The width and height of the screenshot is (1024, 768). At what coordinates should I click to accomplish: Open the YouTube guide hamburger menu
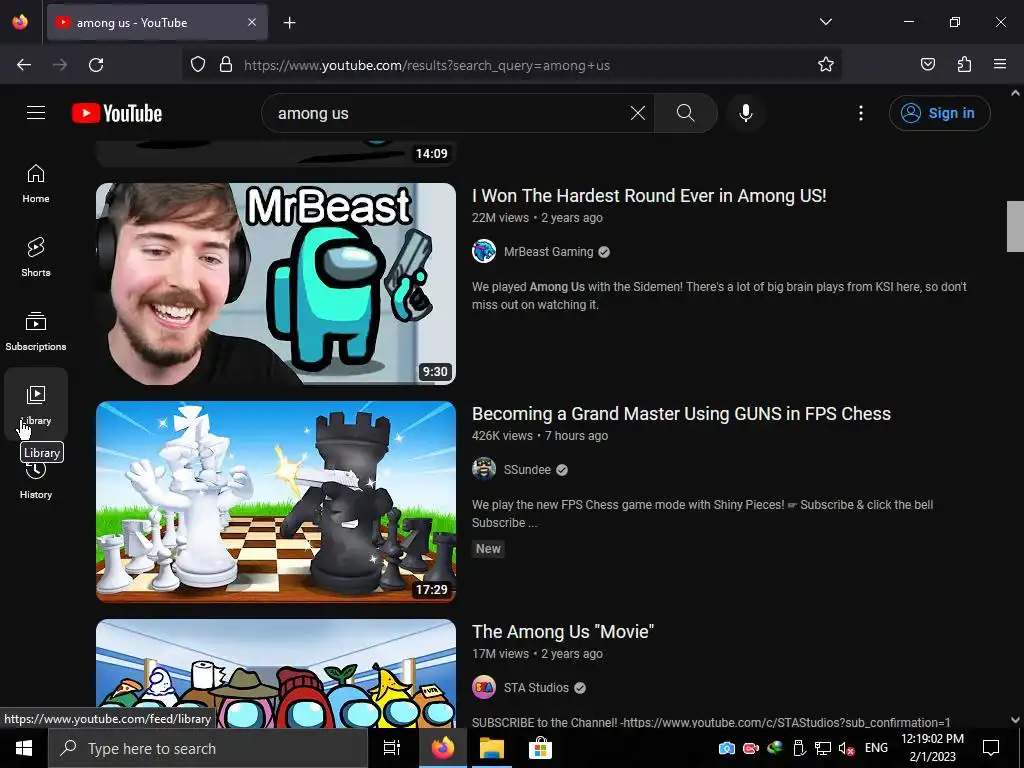point(36,113)
